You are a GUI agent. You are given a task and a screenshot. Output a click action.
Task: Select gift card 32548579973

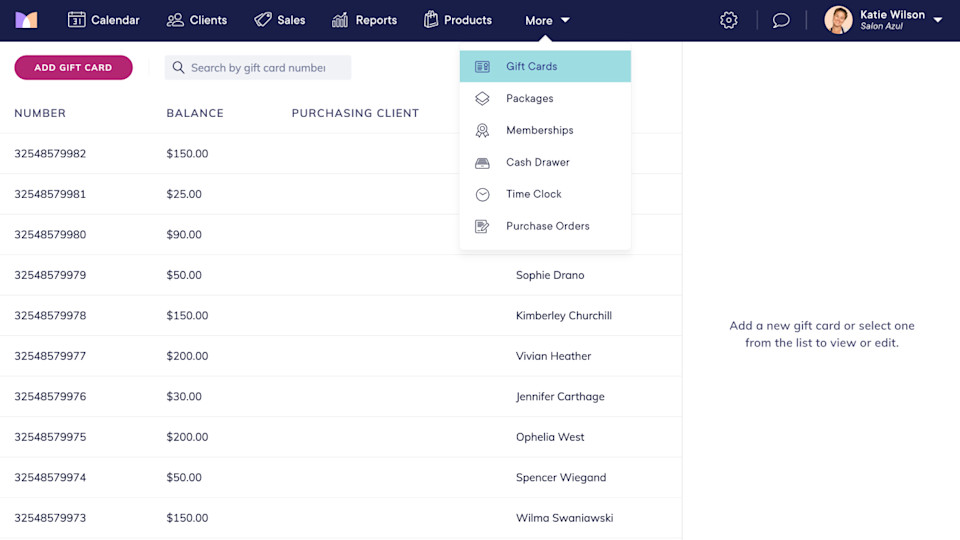click(x=50, y=517)
